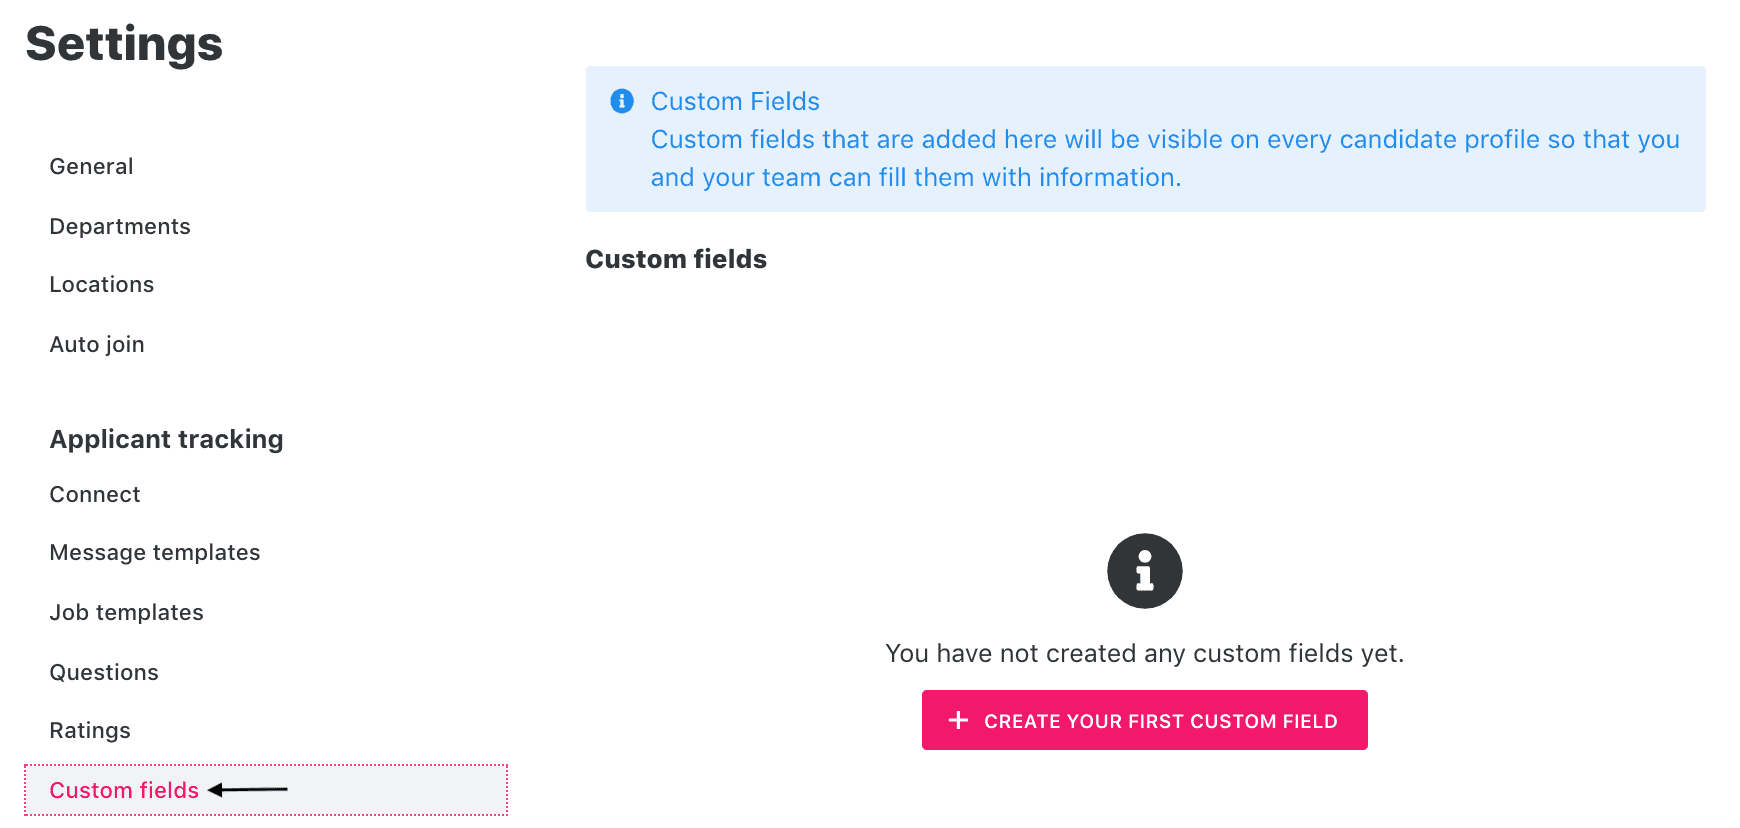This screenshot has height=828, width=1740.
Task: Click the no custom fields created message
Action: tap(1145, 653)
